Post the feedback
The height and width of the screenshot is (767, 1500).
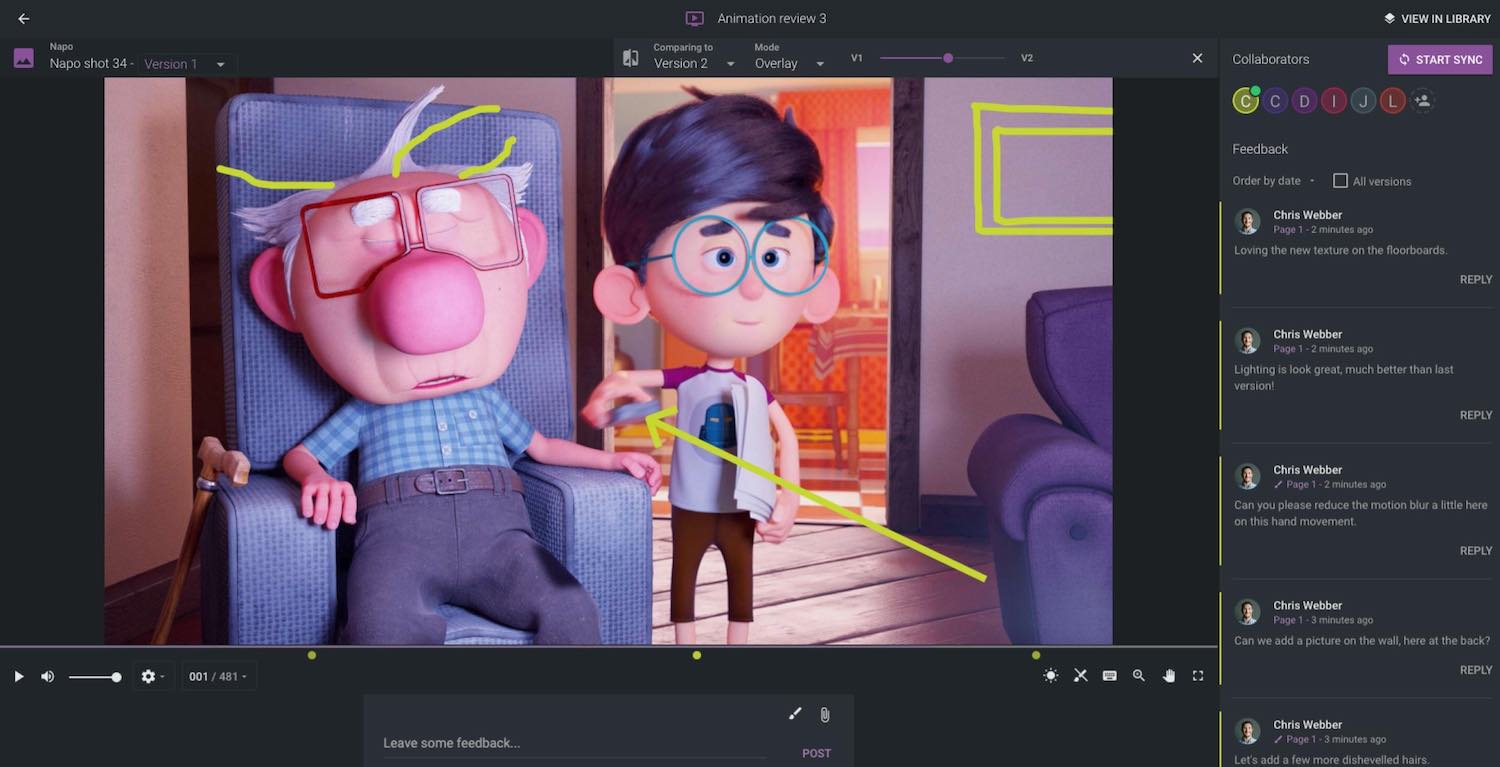pos(816,753)
